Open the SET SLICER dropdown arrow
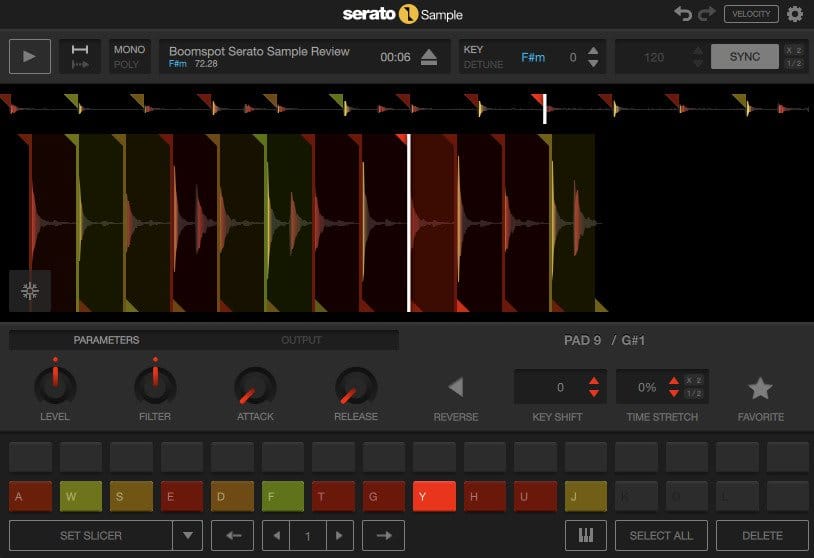The image size is (814, 558). pos(188,536)
